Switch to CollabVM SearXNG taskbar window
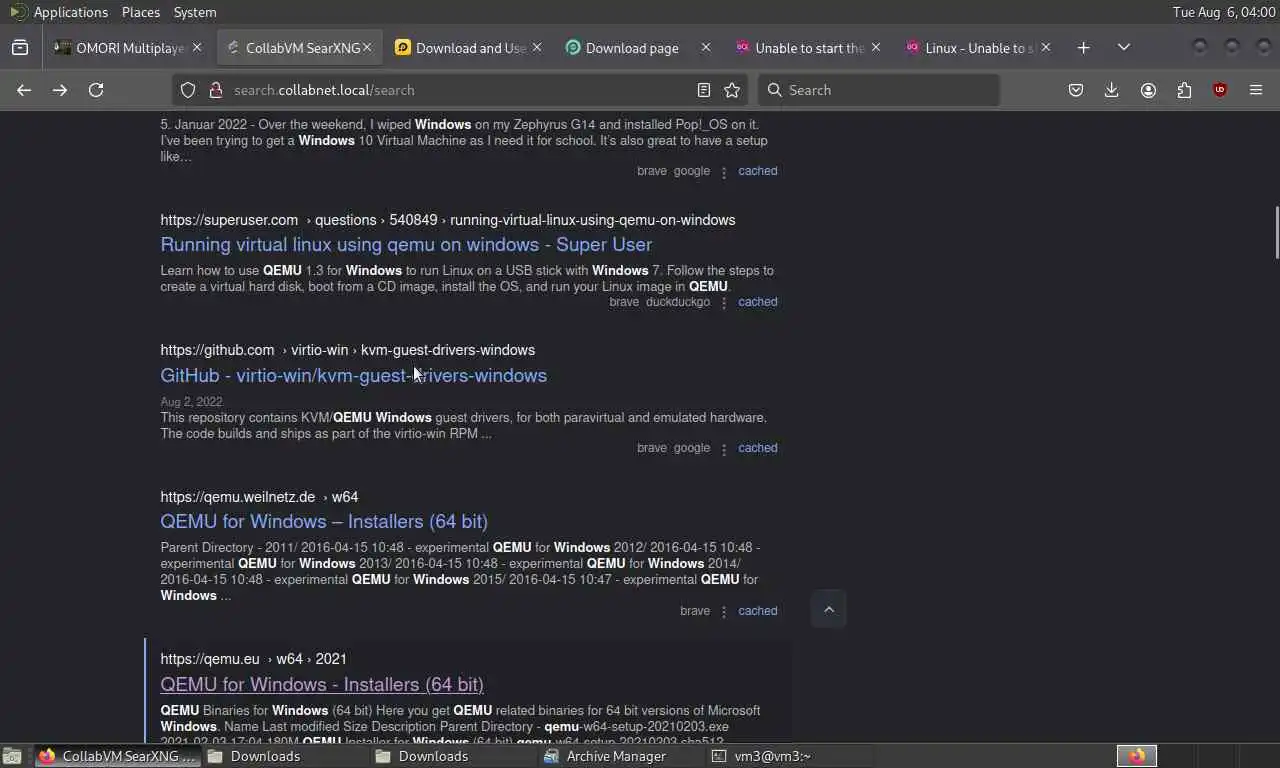This screenshot has height=768, width=1280. tap(118, 756)
